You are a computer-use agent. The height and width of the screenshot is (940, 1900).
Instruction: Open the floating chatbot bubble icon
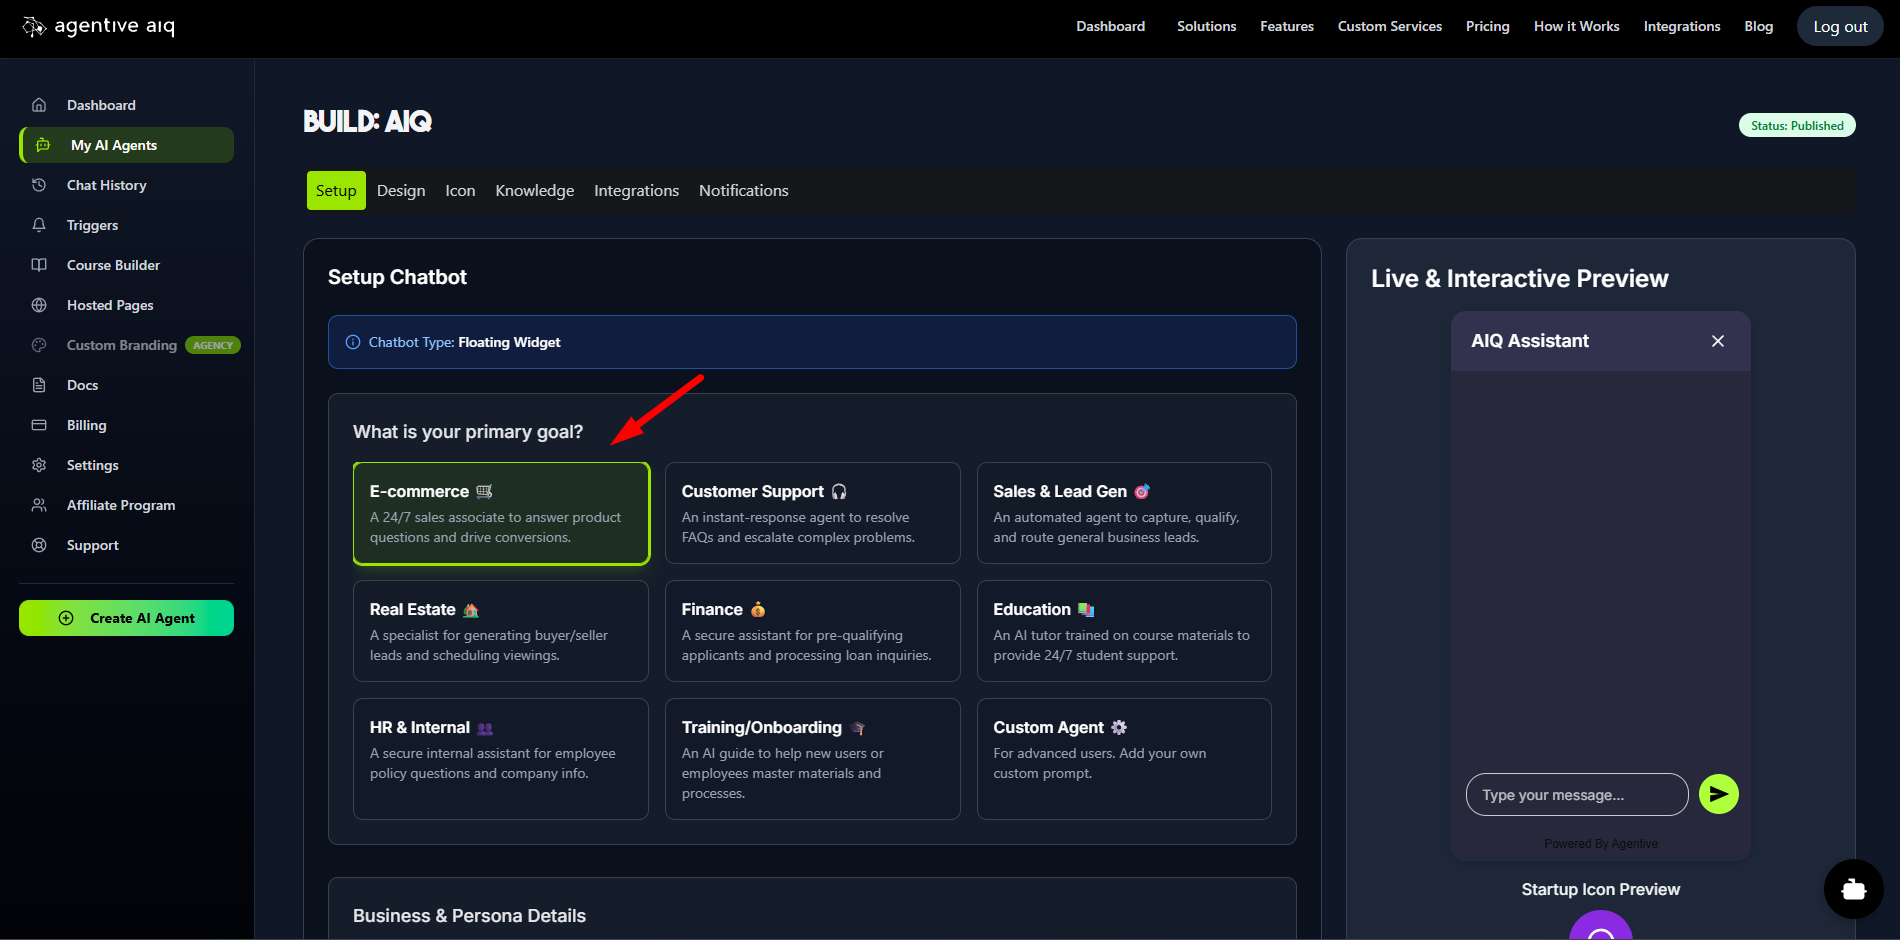pyautogui.click(x=1853, y=888)
